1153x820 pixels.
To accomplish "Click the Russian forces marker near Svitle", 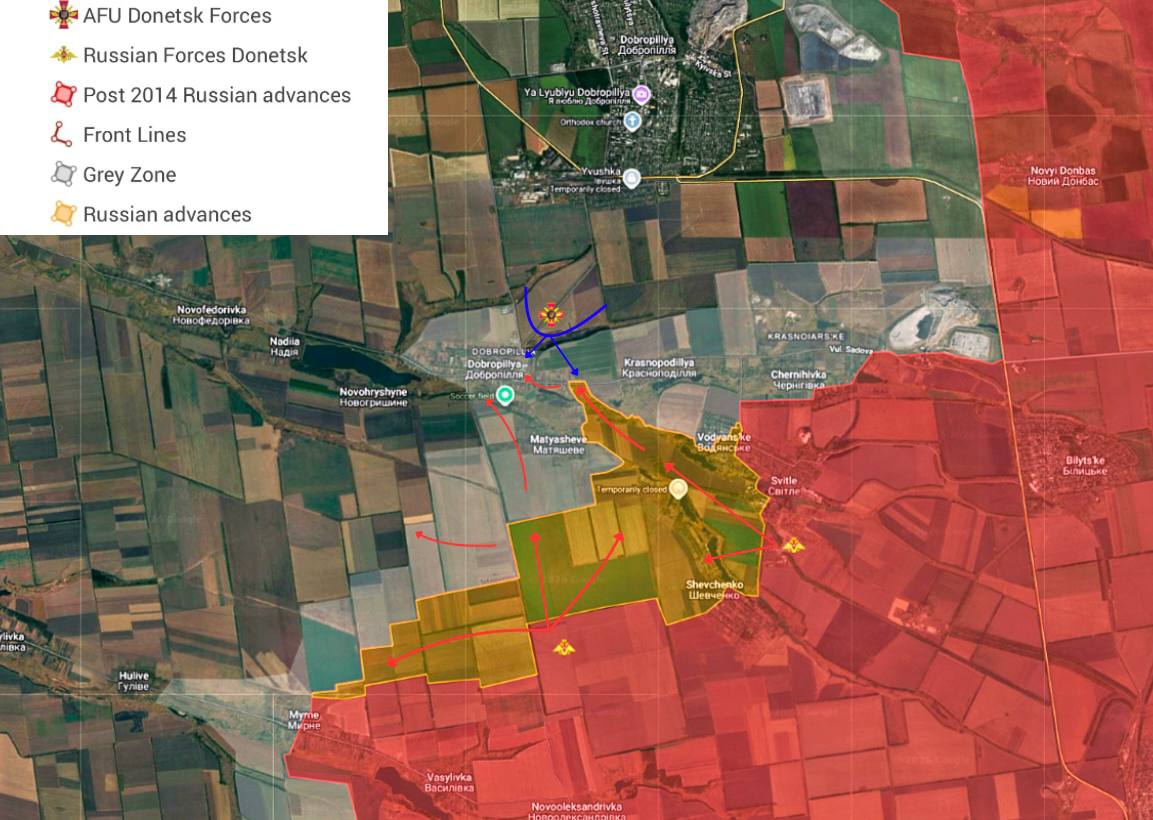I will pos(793,546).
